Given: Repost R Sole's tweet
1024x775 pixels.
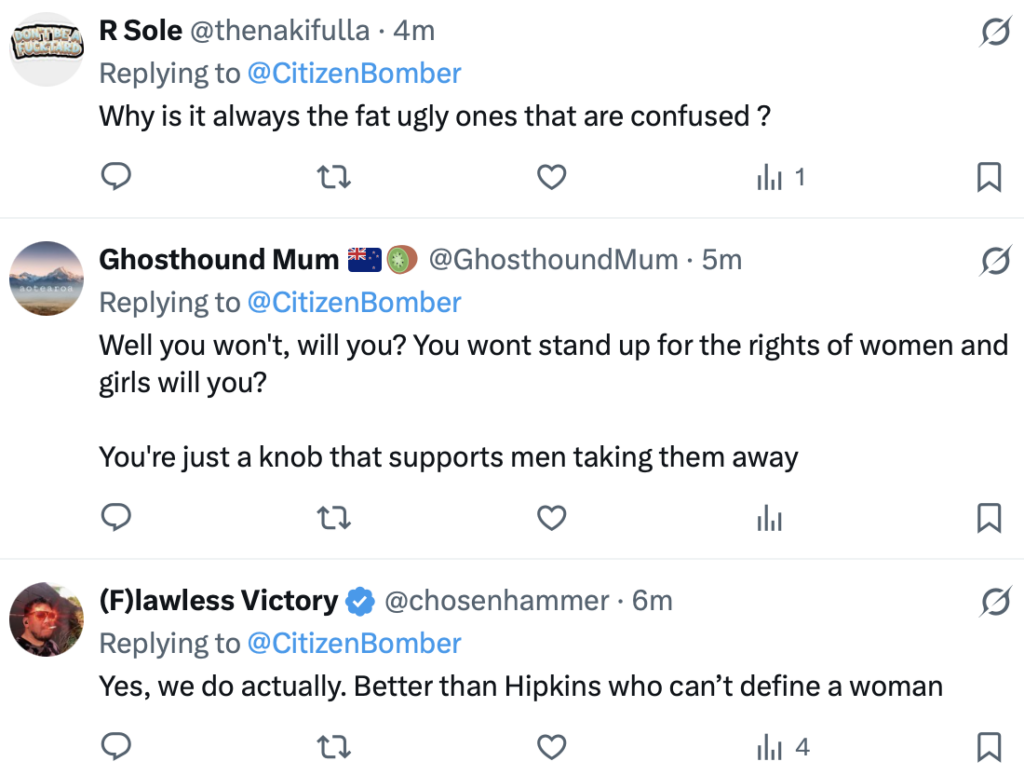Looking at the screenshot, I should click(x=334, y=178).
